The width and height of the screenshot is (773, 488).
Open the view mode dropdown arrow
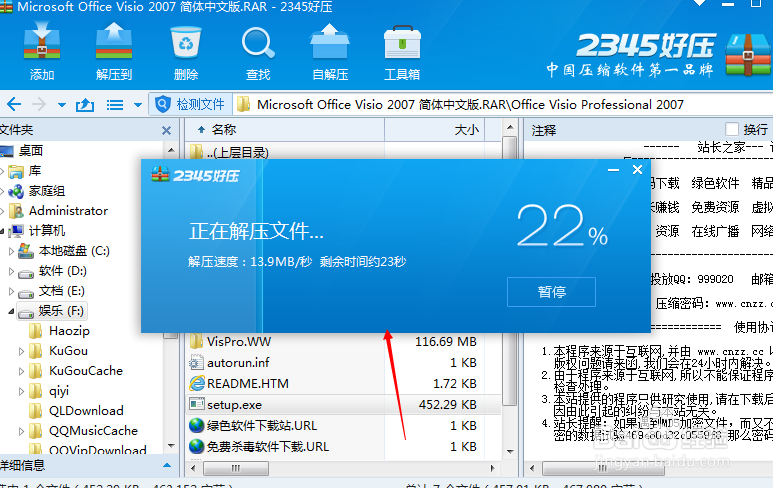click(138, 105)
